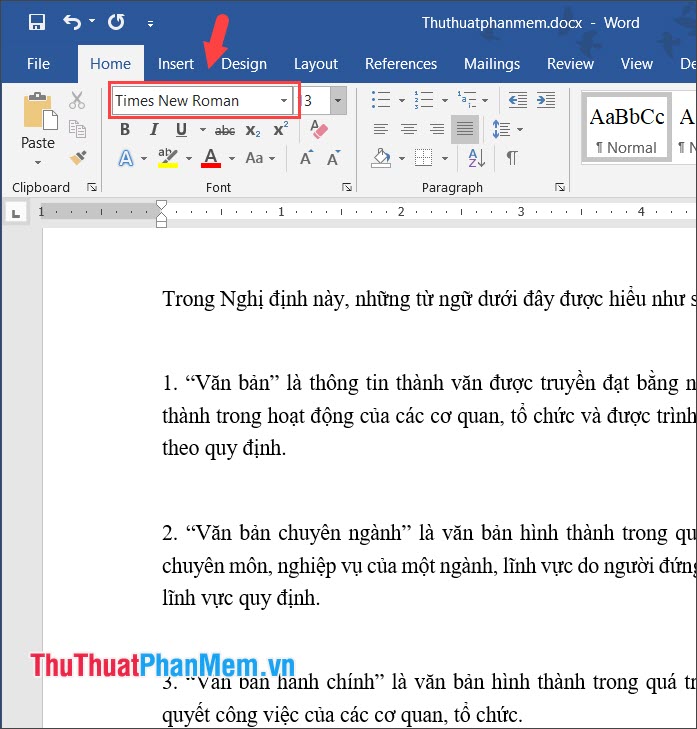Toggle Strikethrough formatting
The width and height of the screenshot is (697, 729).
point(225,131)
